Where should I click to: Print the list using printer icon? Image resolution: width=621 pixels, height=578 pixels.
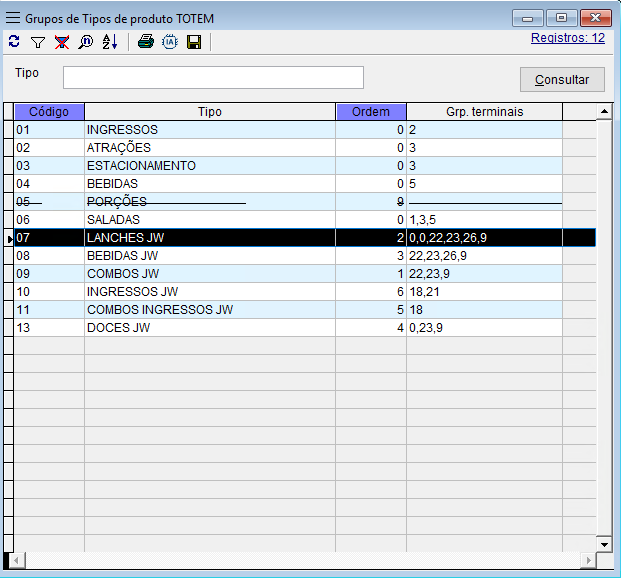(146, 42)
